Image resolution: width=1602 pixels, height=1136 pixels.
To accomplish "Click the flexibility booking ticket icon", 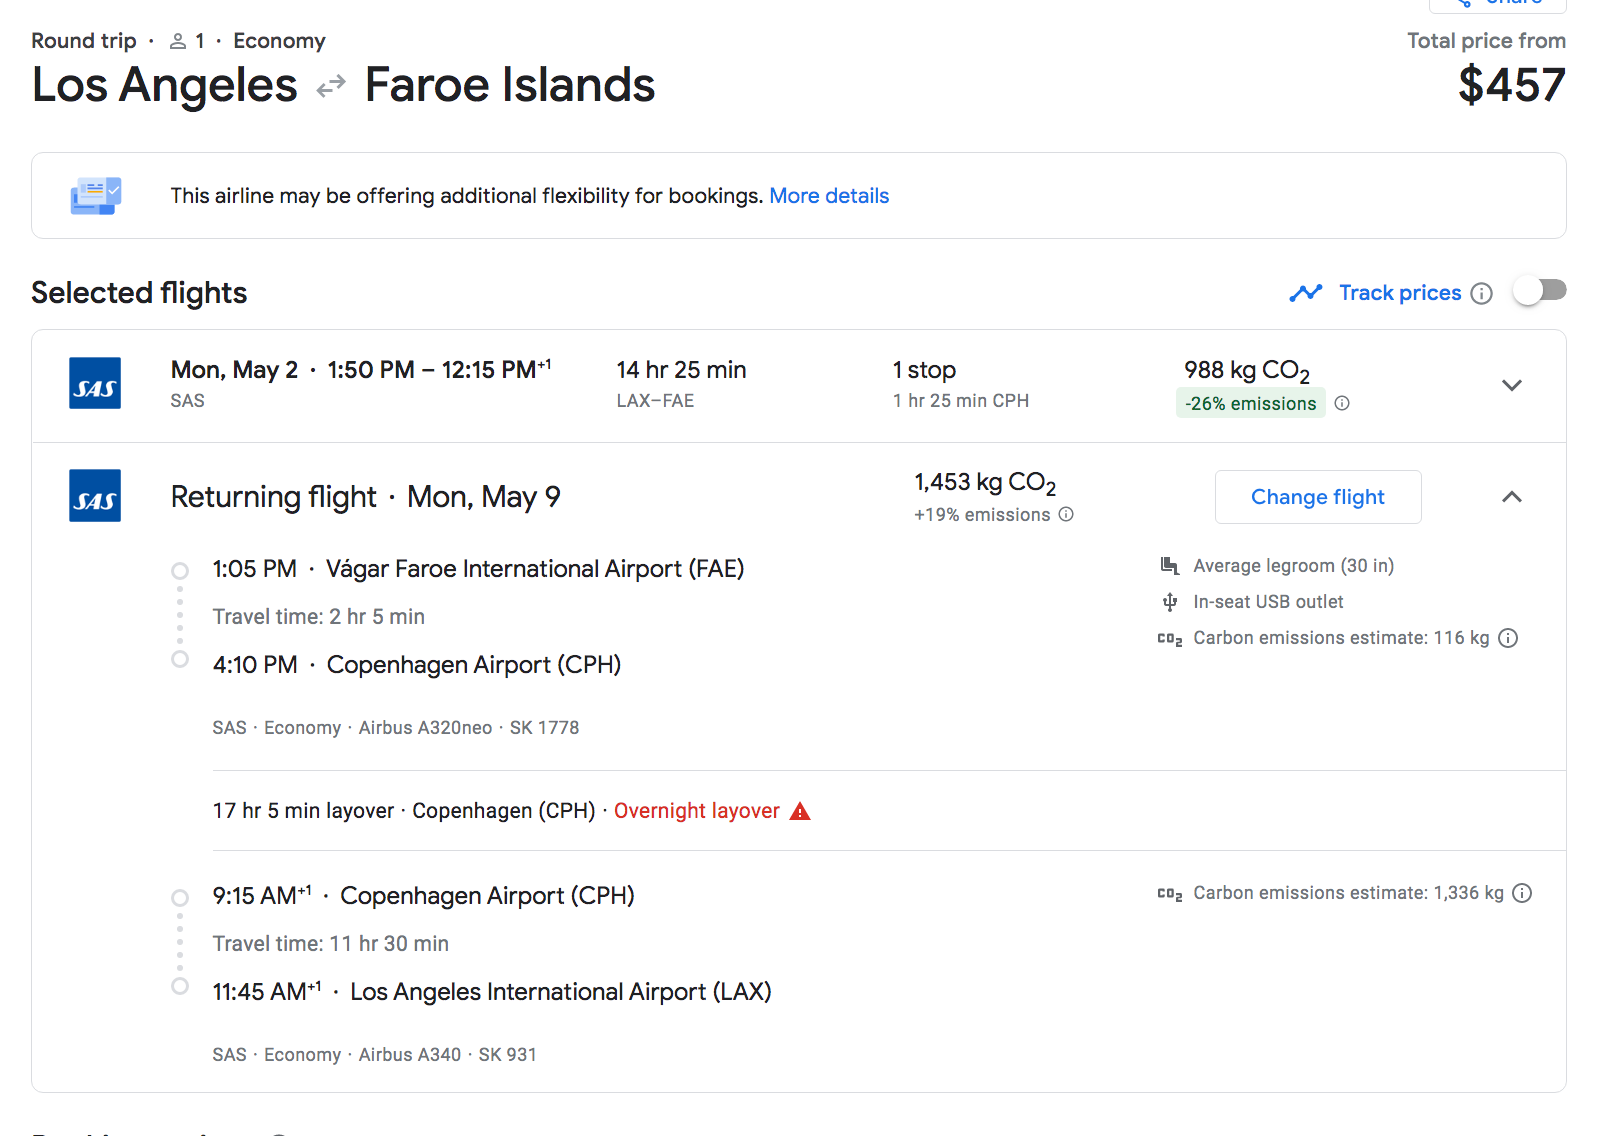I will pos(96,196).
